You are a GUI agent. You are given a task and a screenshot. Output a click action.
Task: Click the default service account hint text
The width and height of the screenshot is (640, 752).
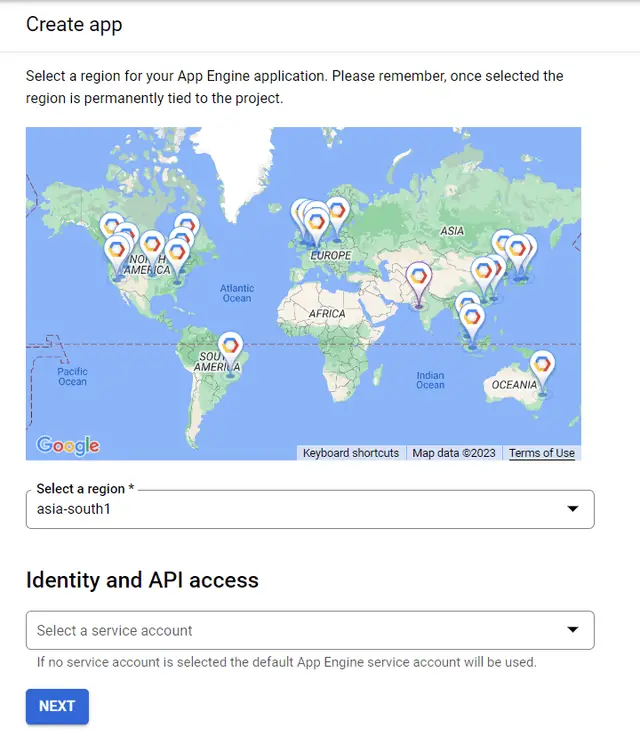click(x=286, y=662)
